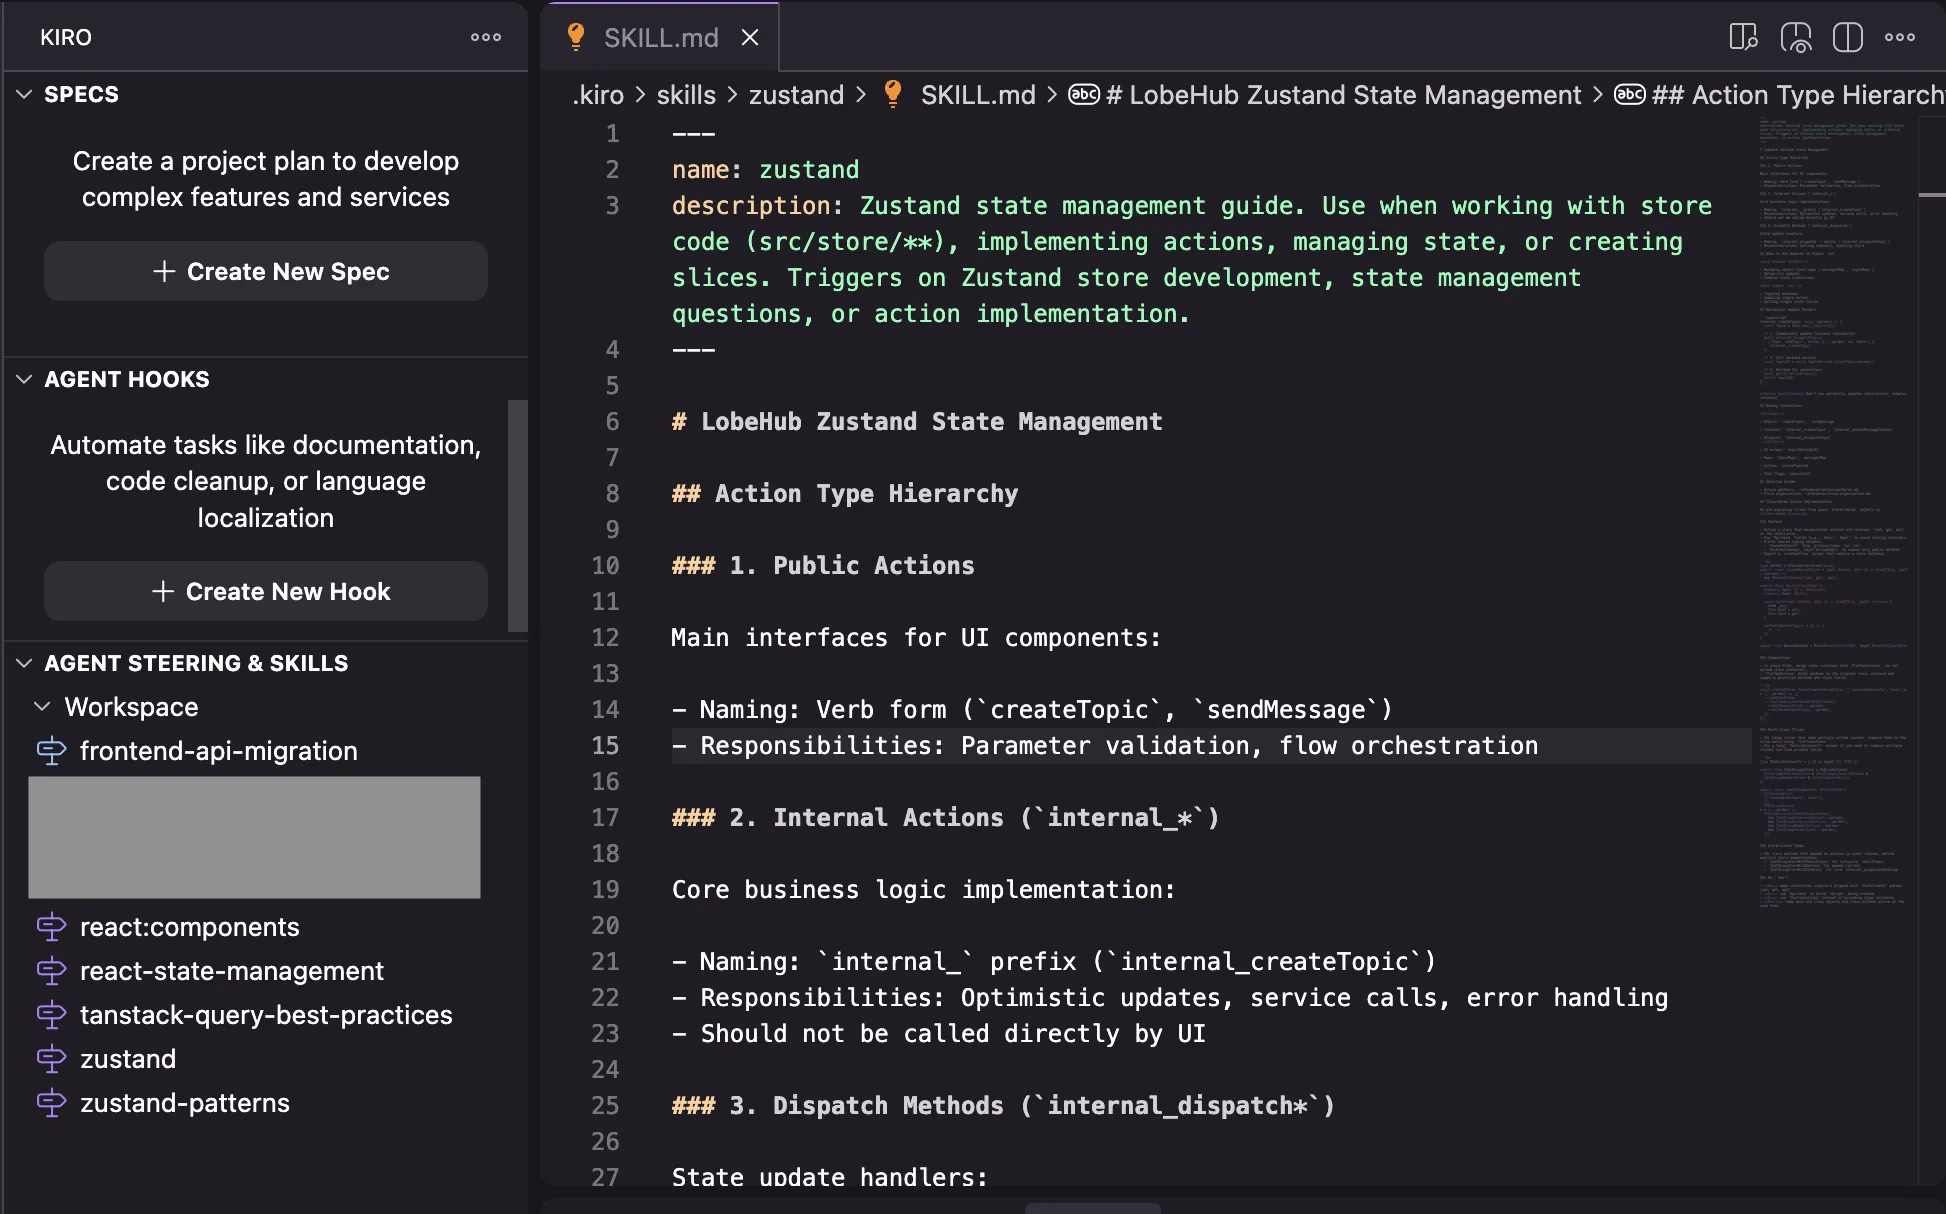Click '### 3. Dispatch Methods' heading
This screenshot has height=1214, width=1946.
click(1003, 1105)
